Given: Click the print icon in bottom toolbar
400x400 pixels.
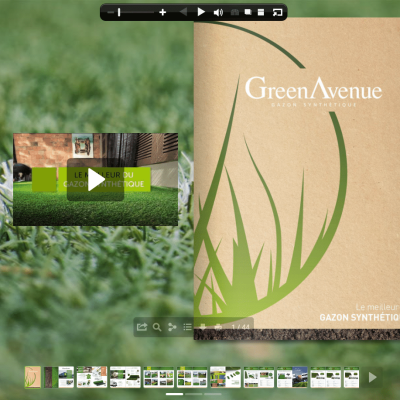Looking at the screenshot, I should tap(218, 327).
